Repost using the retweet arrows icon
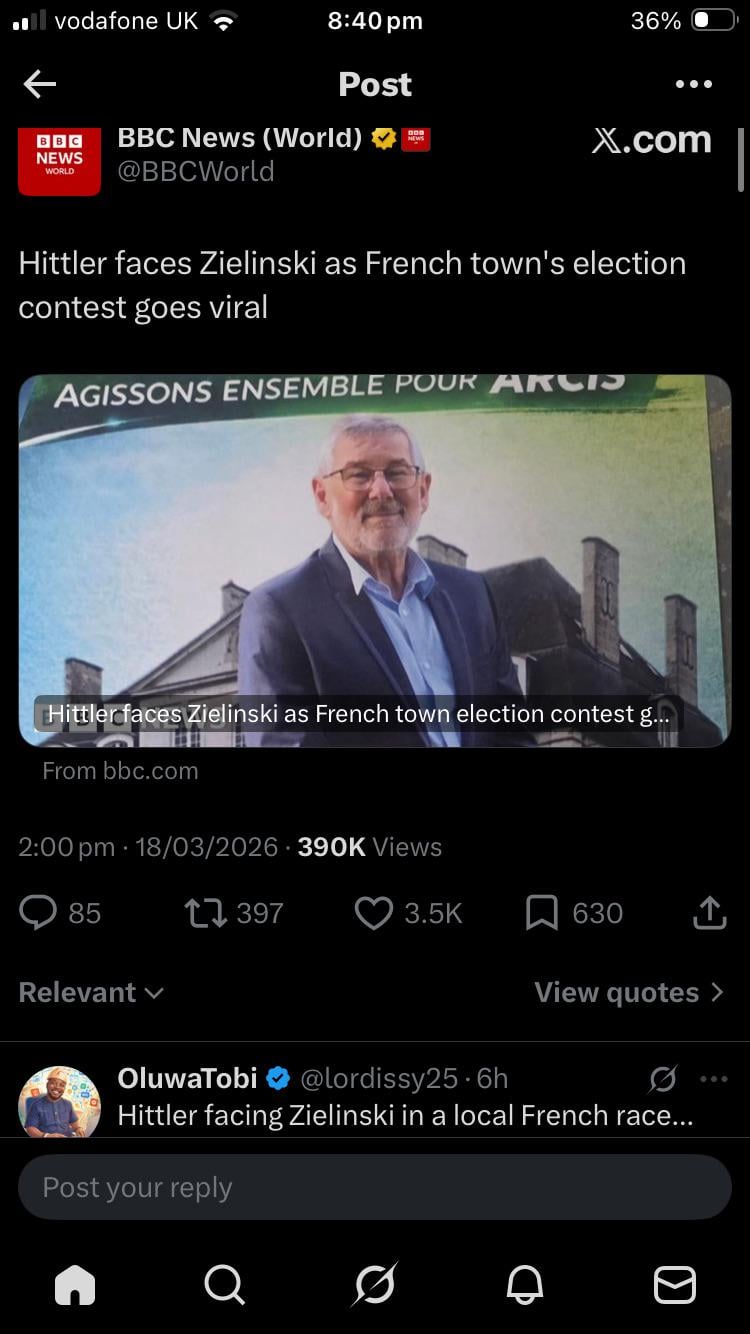Image resolution: width=750 pixels, height=1334 pixels. click(207, 912)
